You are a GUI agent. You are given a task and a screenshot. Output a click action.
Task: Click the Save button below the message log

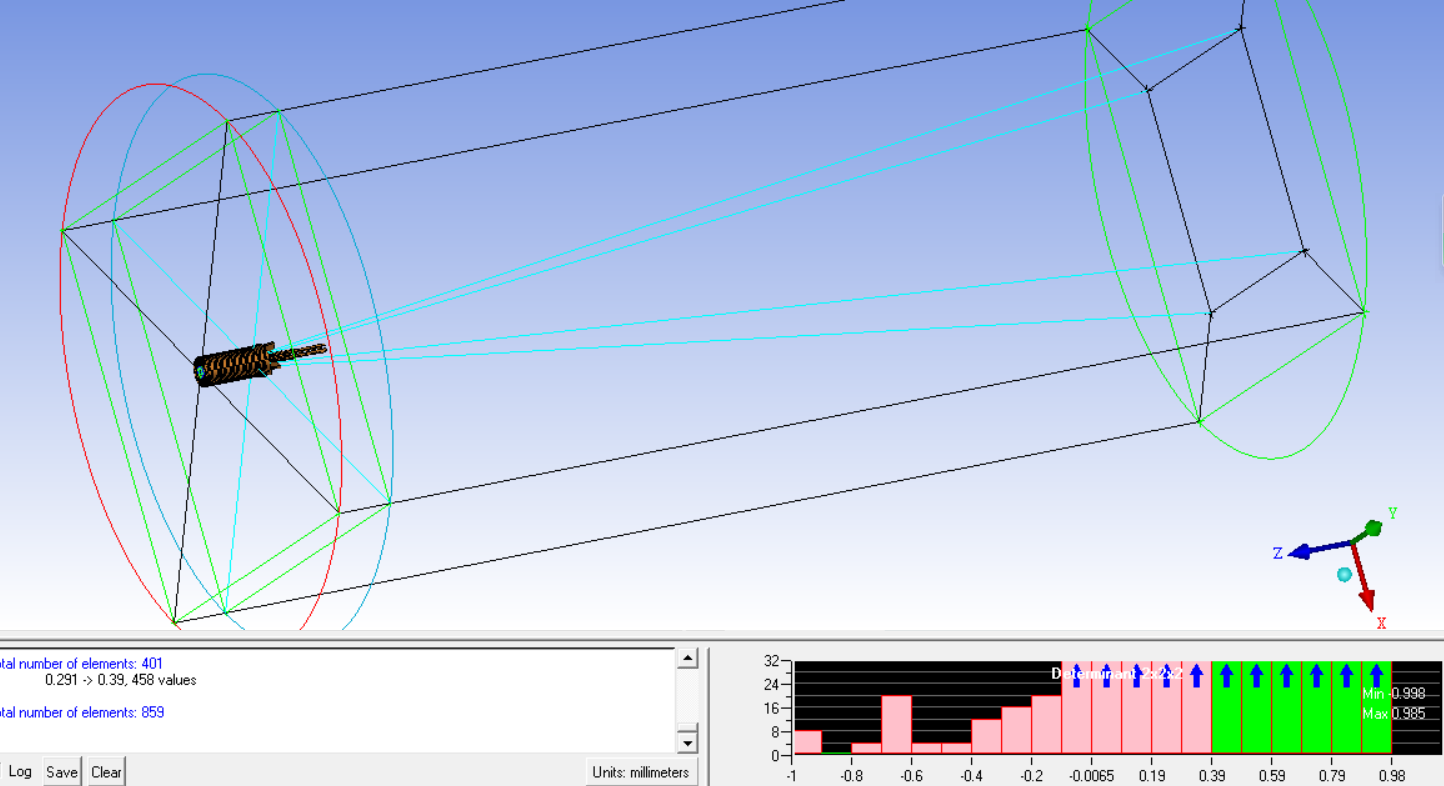click(61, 771)
